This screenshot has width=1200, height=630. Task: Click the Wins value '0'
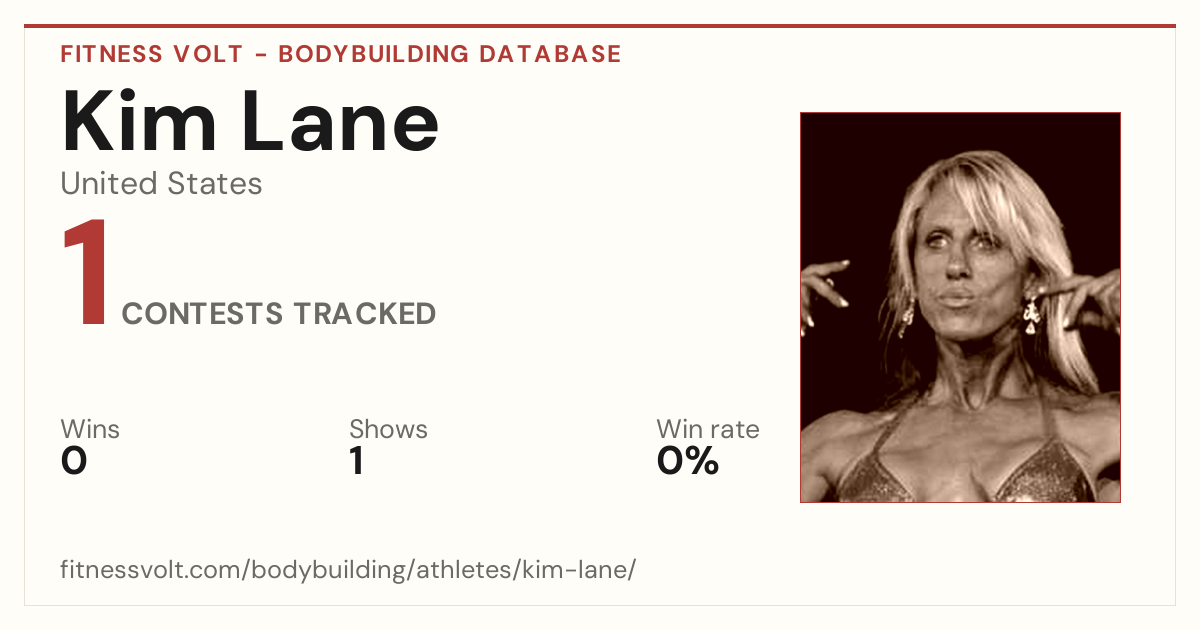[x=74, y=461]
